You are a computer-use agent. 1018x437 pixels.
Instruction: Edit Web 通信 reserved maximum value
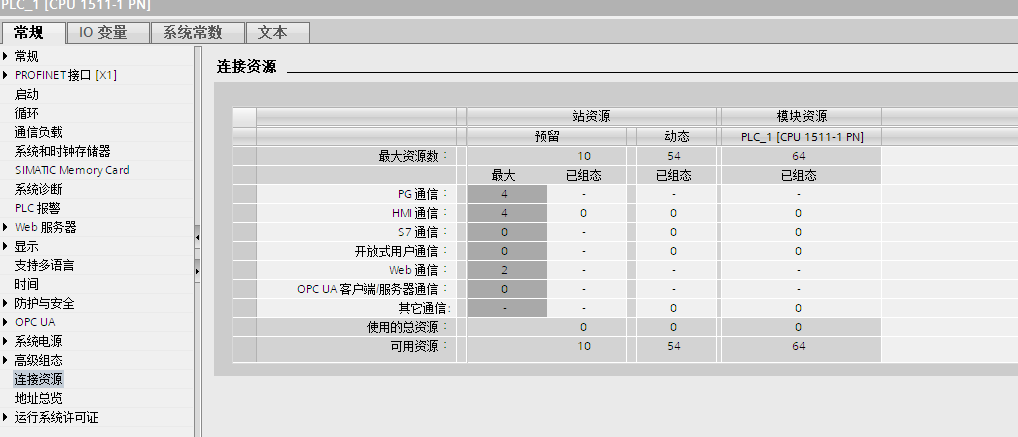point(506,270)
